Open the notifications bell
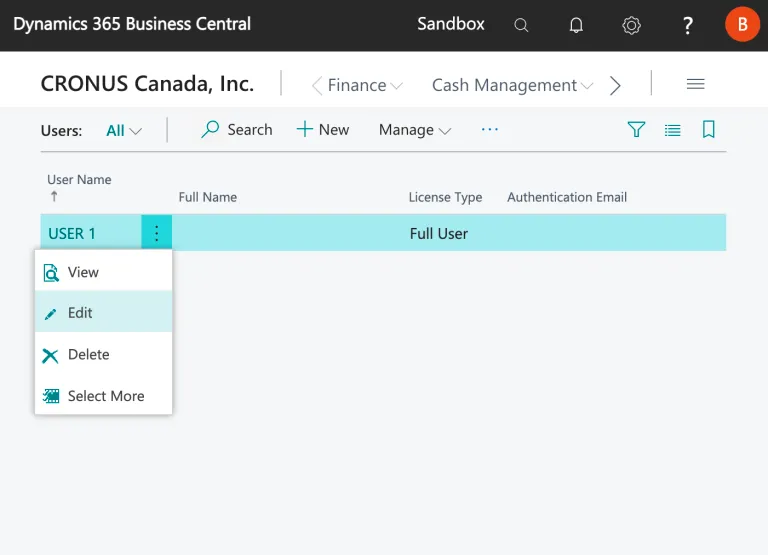768x555 pixels. coord(576,25)
